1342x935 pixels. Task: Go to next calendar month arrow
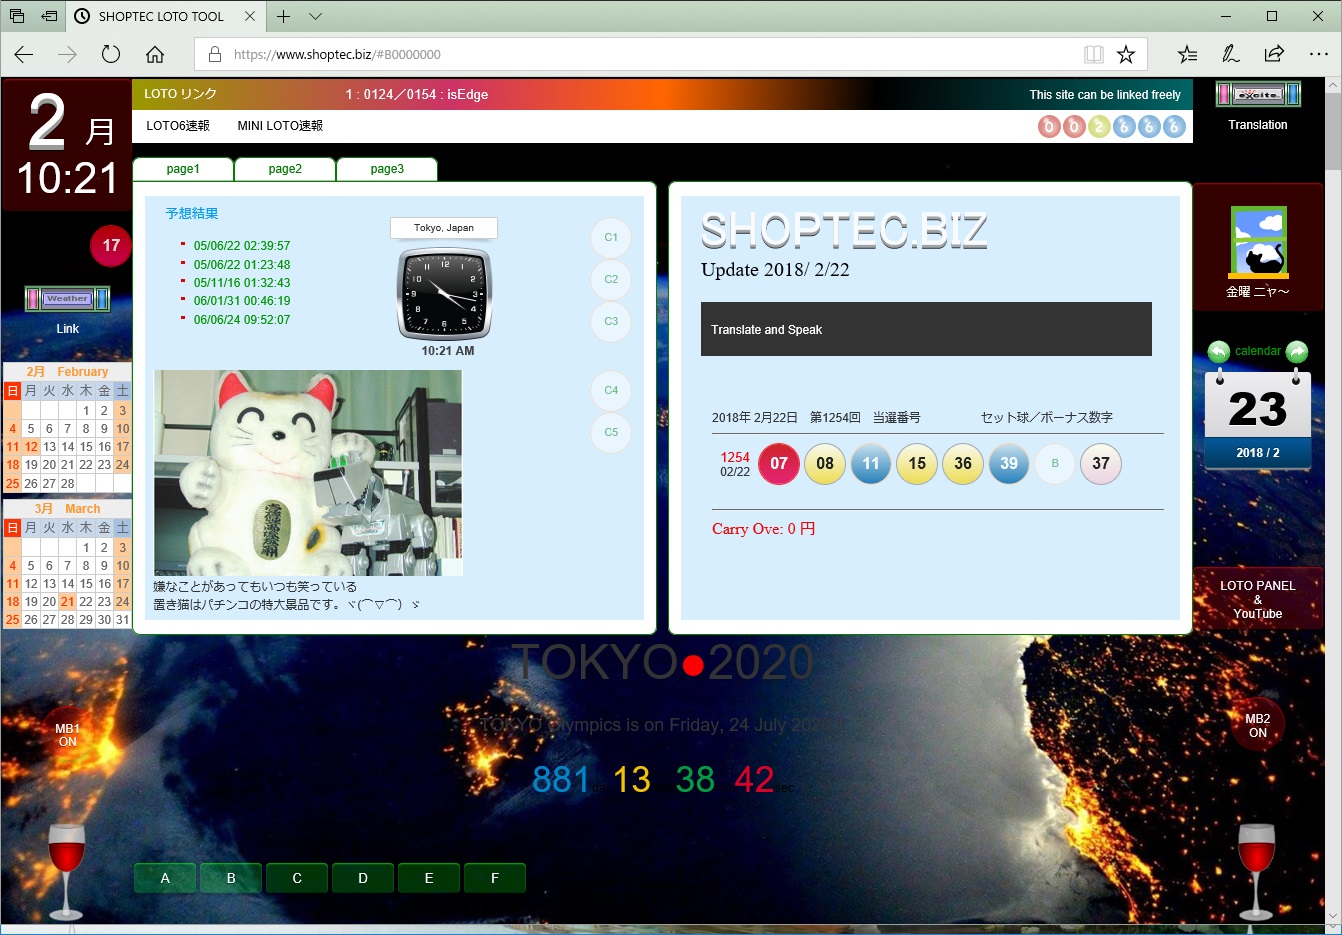click(x=1297, y=352)
